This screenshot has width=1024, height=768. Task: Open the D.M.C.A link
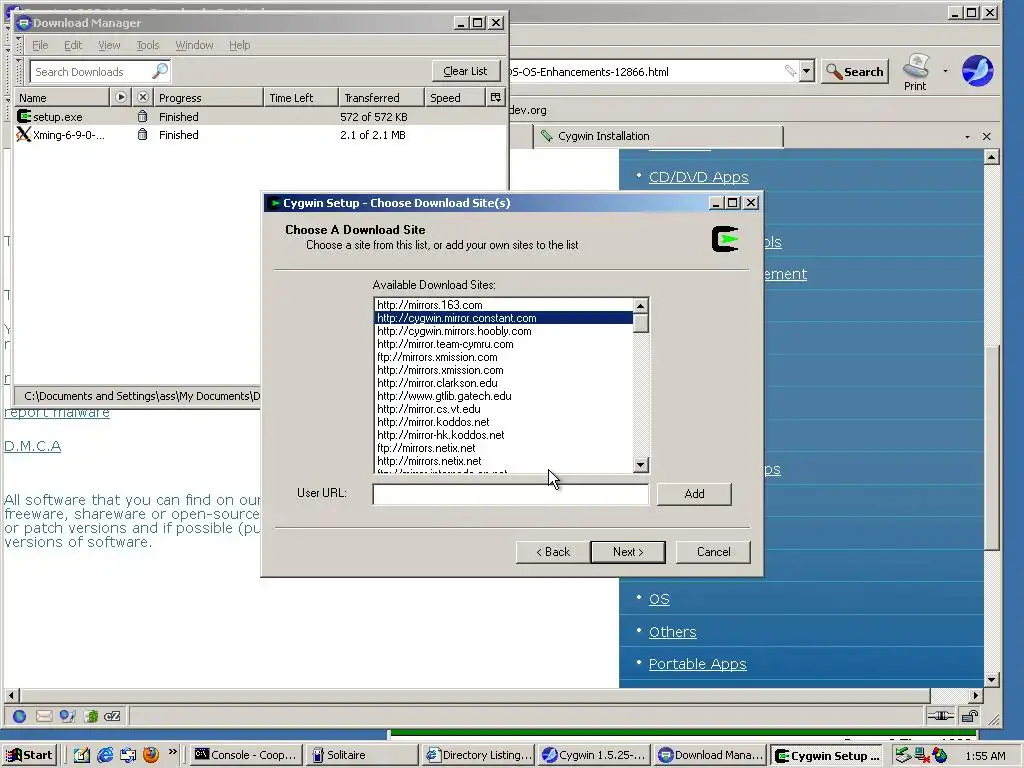[33, 446]
